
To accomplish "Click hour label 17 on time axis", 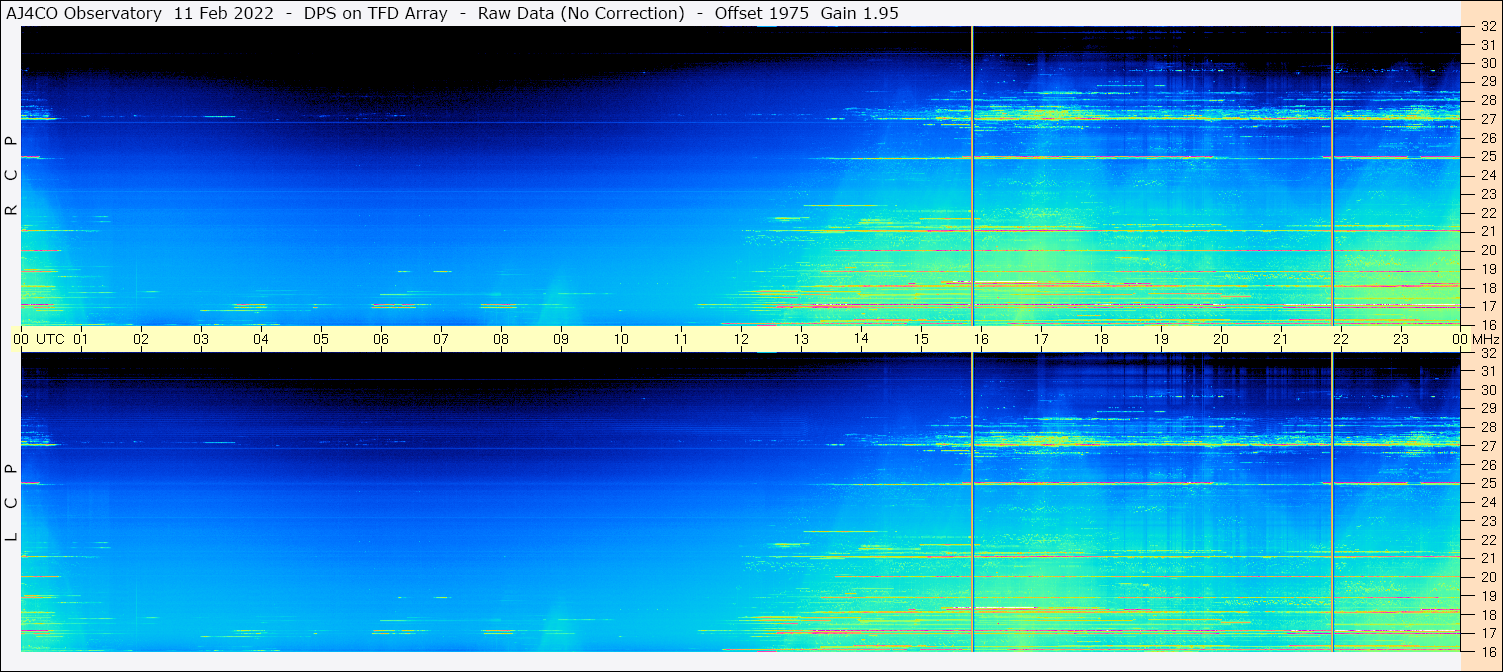I will pos(1041,339).
